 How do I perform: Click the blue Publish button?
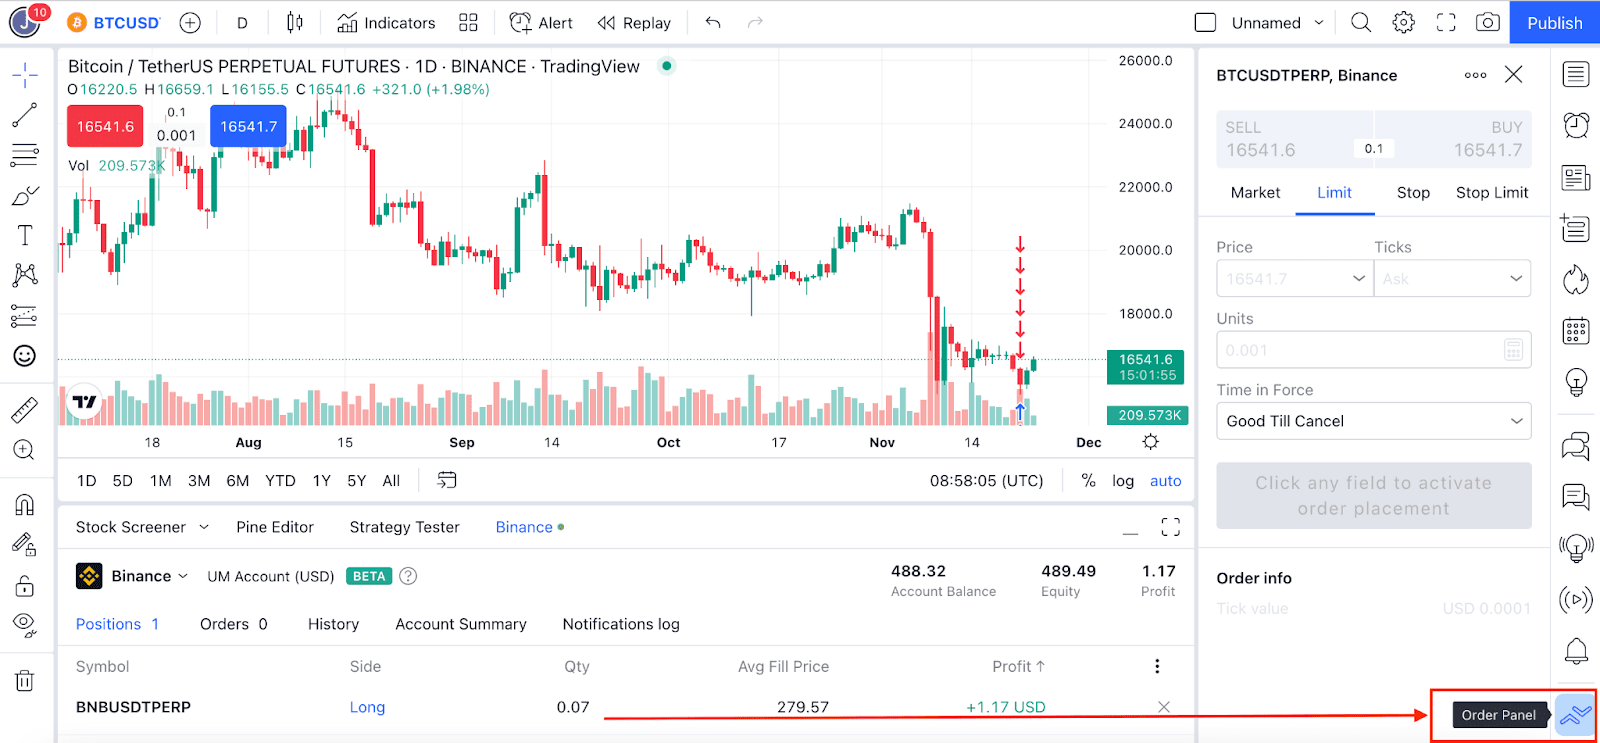coord(1554,22)
